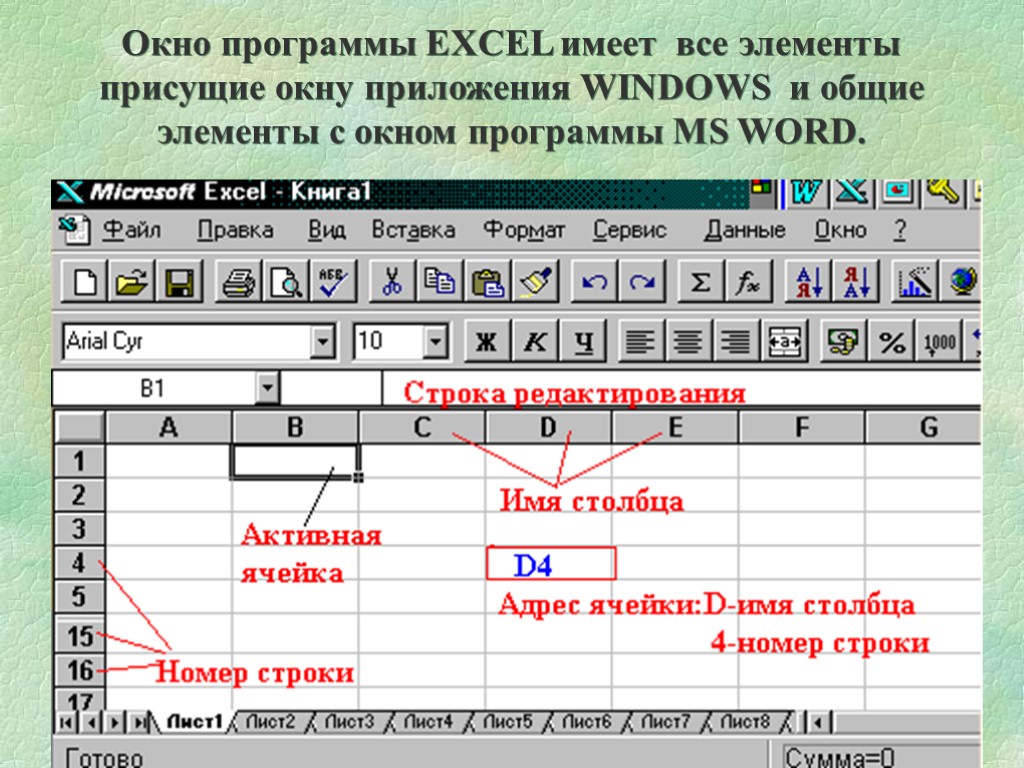Viewport: 1024px width, 768px height.
Task: Open the Данные menu
Action: tap(744, 230)
